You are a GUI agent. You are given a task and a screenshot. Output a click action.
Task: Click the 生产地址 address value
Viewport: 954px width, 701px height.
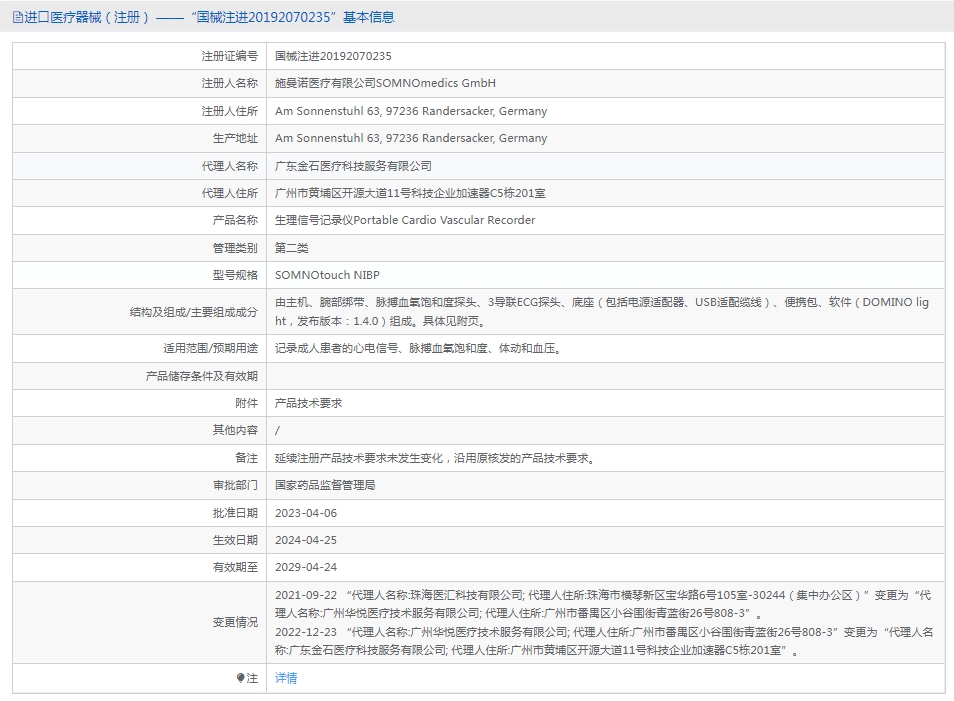point(411,138)
